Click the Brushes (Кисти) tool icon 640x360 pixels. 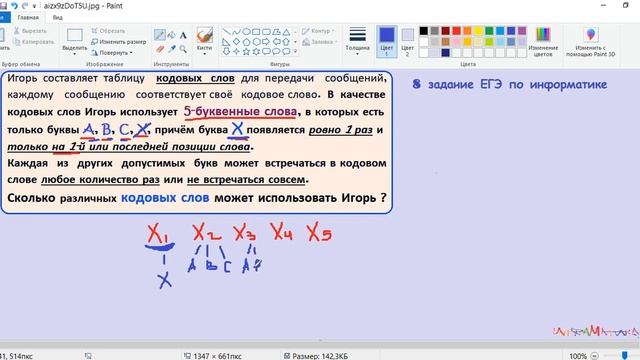click(204, 36)
